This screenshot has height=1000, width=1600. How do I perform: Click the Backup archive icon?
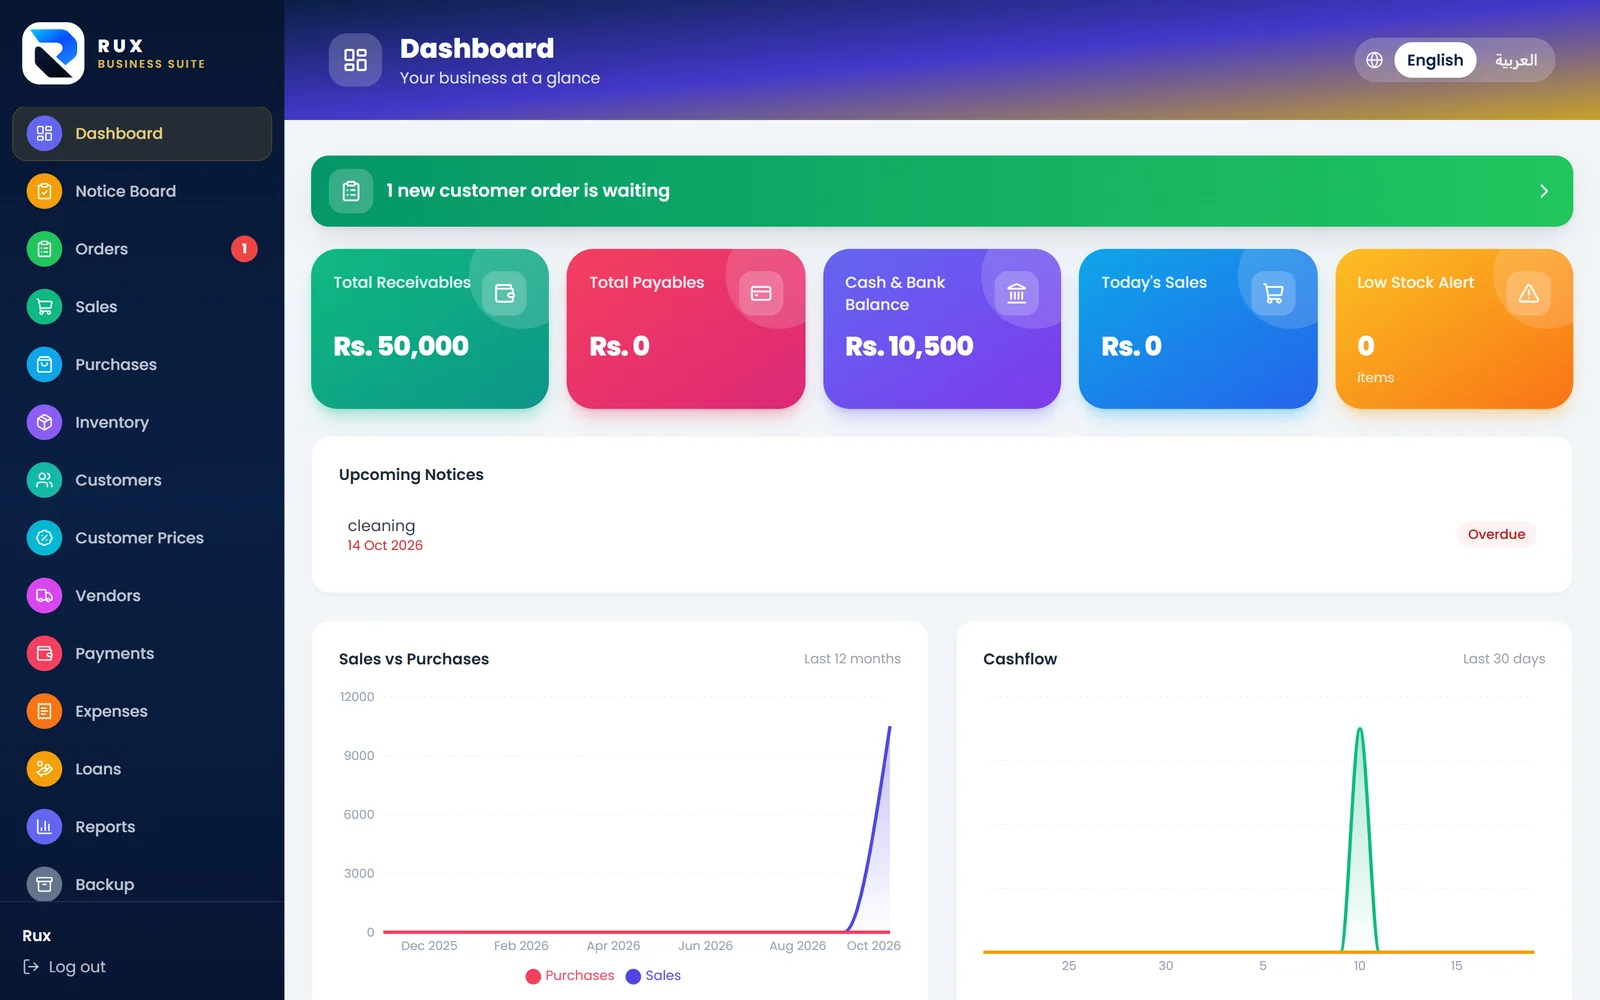coord(44,884)
